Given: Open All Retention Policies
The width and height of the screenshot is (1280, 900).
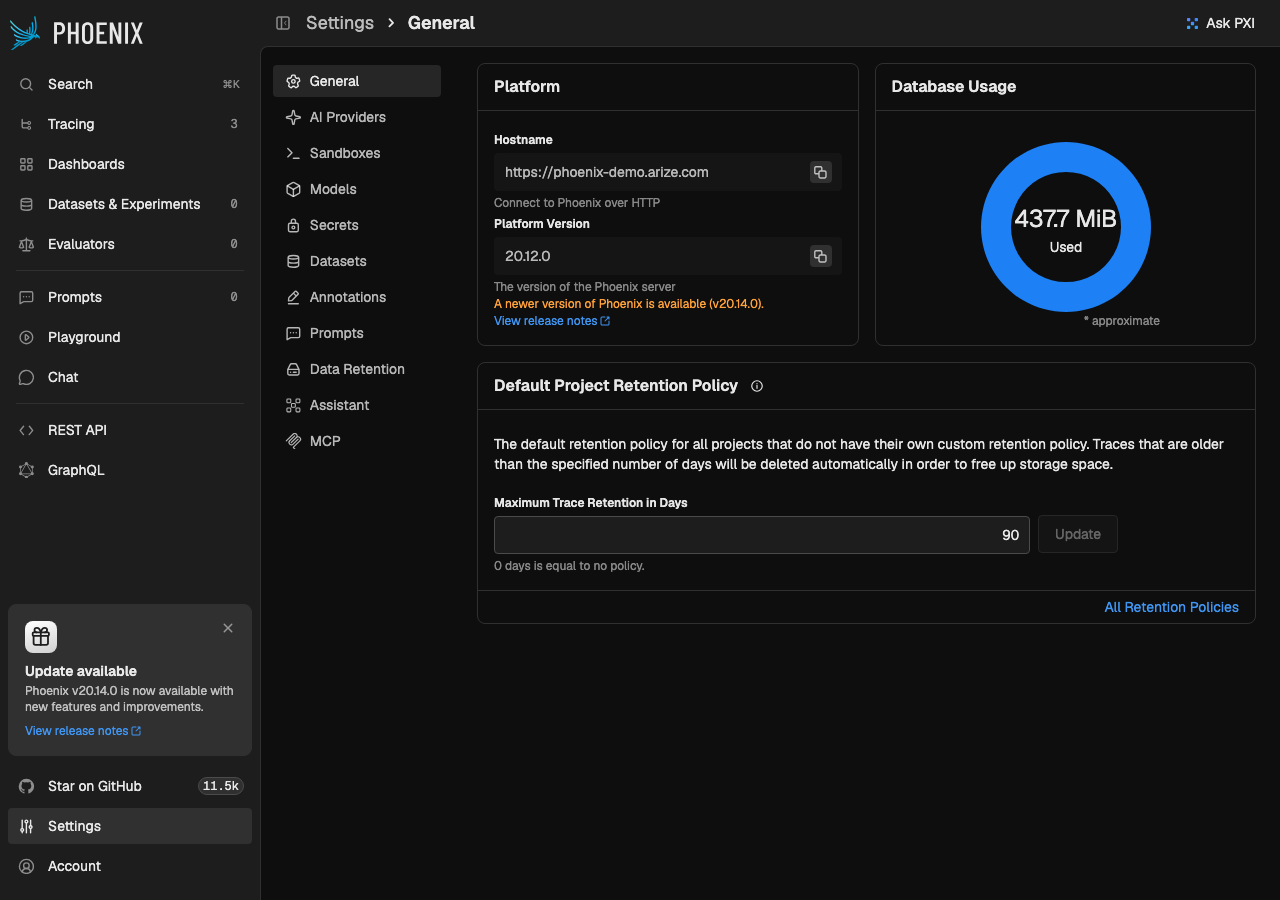Looking at the screenshot, I should [1171, 607].
